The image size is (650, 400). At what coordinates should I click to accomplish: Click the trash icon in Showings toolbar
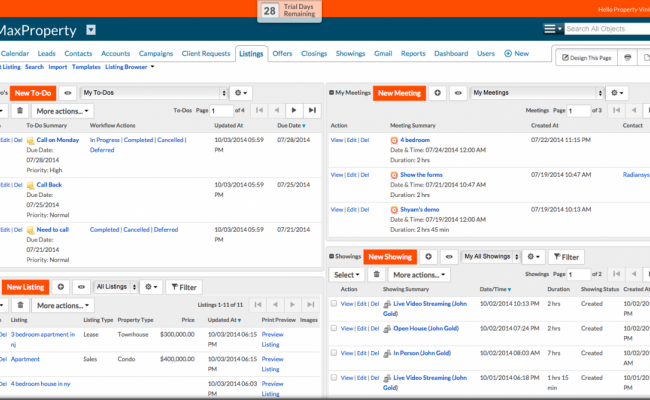[x=376, y=274]
